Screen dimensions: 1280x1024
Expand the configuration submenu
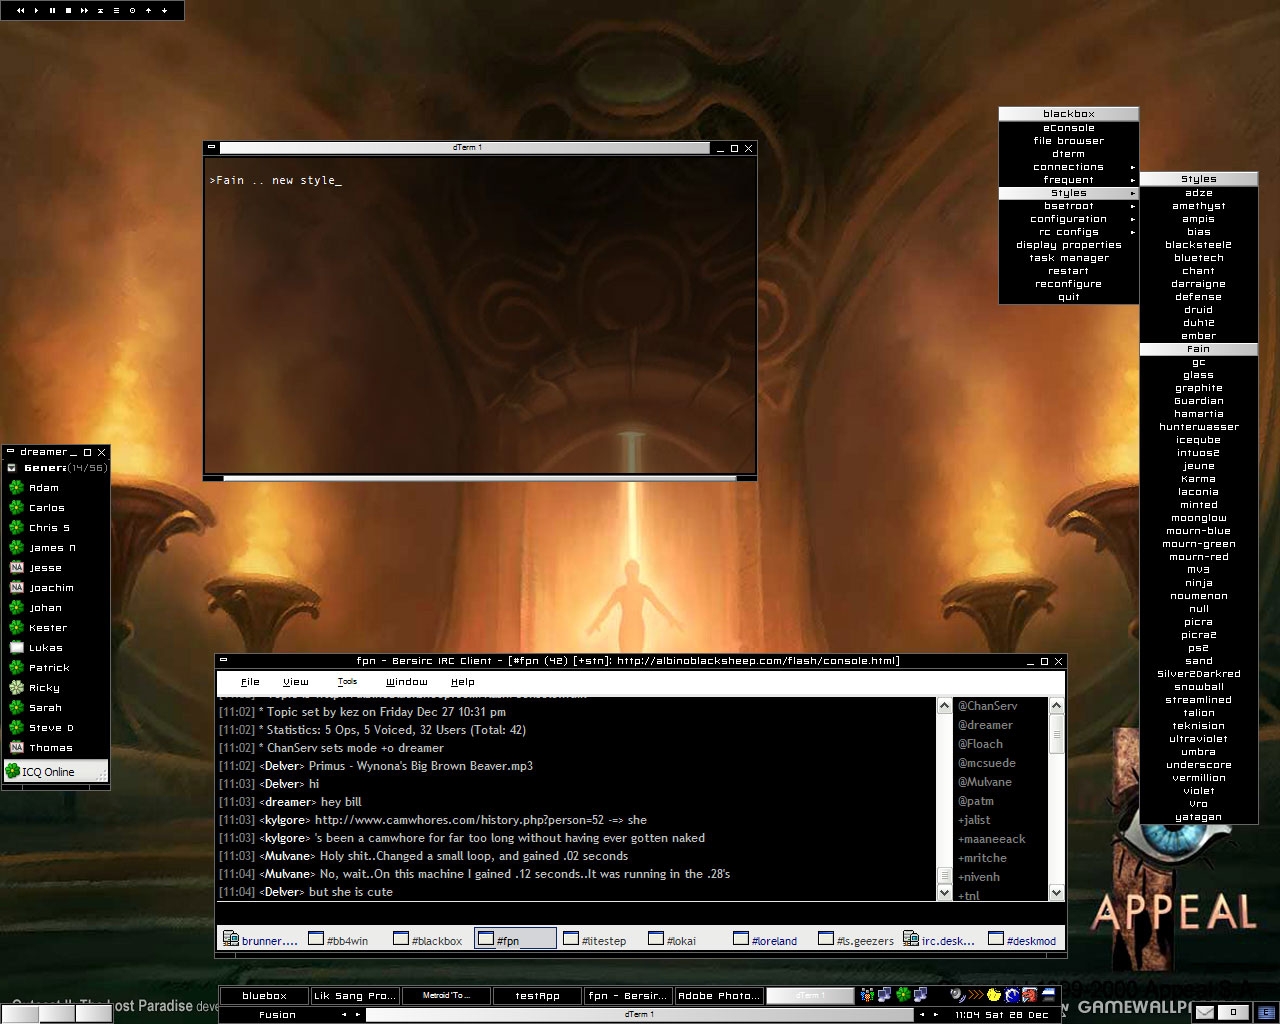1068,219
